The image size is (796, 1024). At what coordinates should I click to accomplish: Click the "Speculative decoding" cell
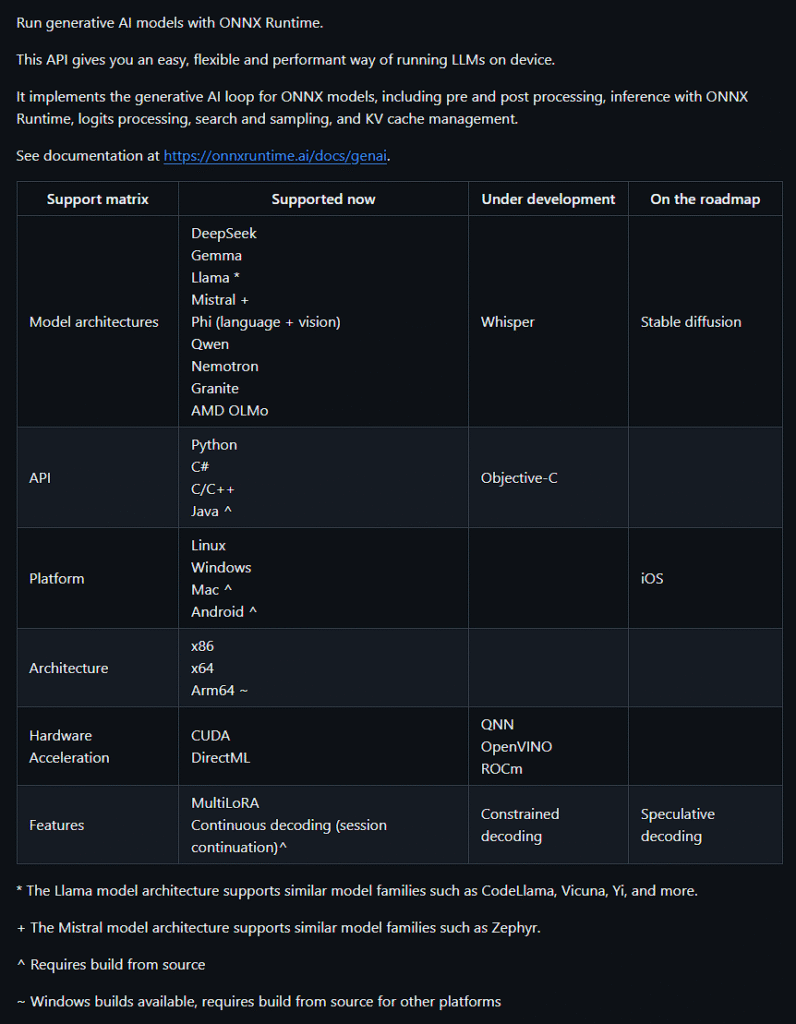(677, 825)
